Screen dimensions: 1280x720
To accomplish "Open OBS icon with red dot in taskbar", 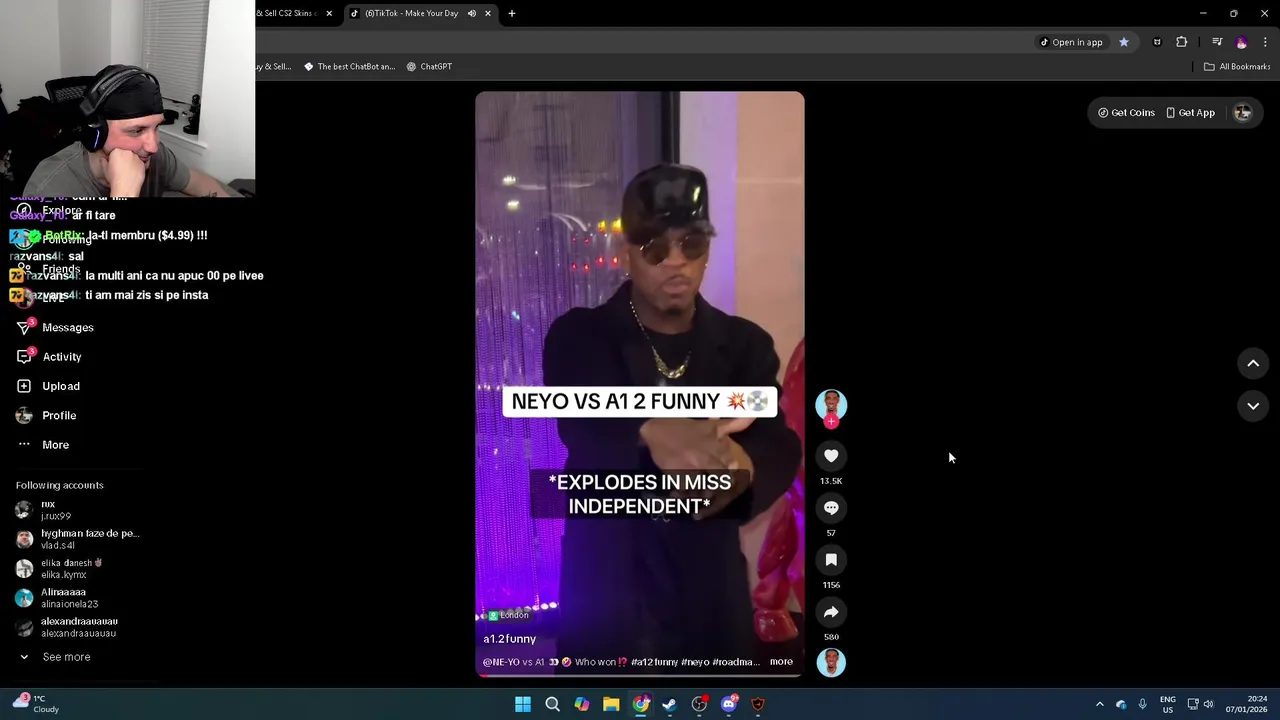I will click(700, 705).
